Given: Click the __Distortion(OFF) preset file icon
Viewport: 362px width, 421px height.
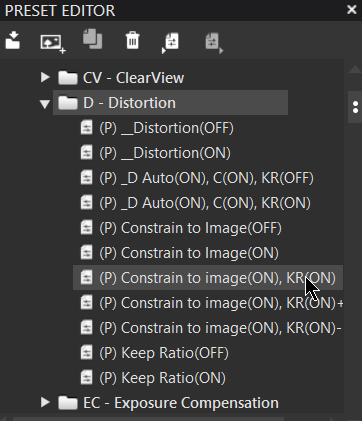Looking at the screenshot, I should click(87, 128).
